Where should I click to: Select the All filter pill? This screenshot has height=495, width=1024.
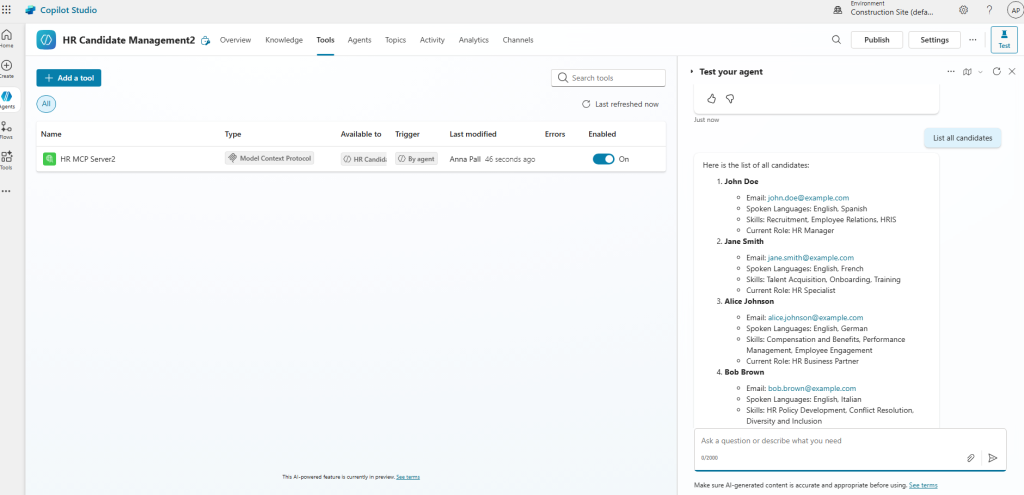pos(46,103)
